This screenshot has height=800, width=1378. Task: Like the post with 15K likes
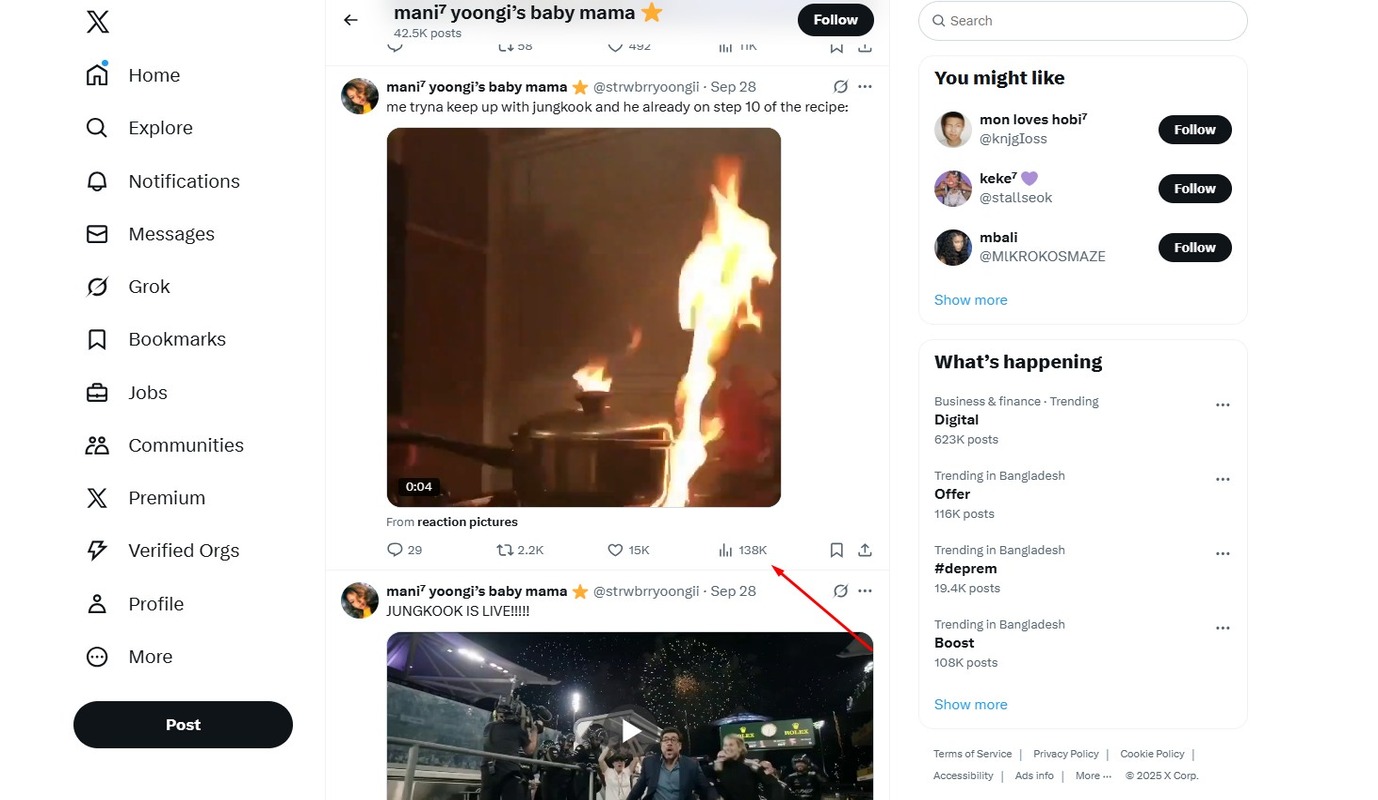tap(616, 550)
